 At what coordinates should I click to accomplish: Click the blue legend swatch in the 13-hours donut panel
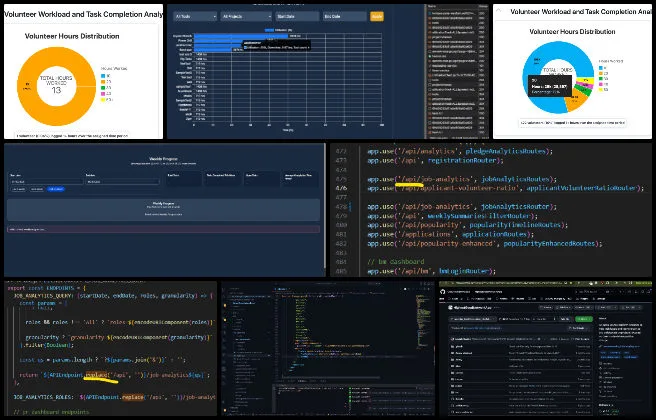point(103,76)
